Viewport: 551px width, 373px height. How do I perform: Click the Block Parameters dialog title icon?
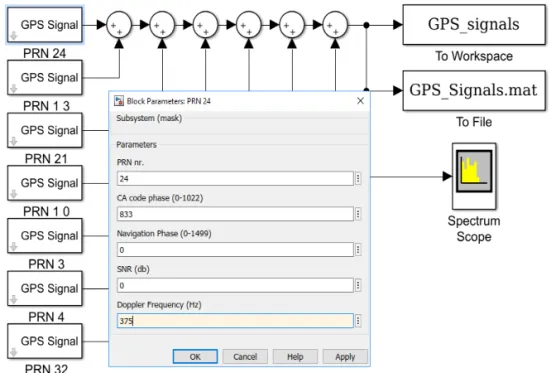coord(119,101)
